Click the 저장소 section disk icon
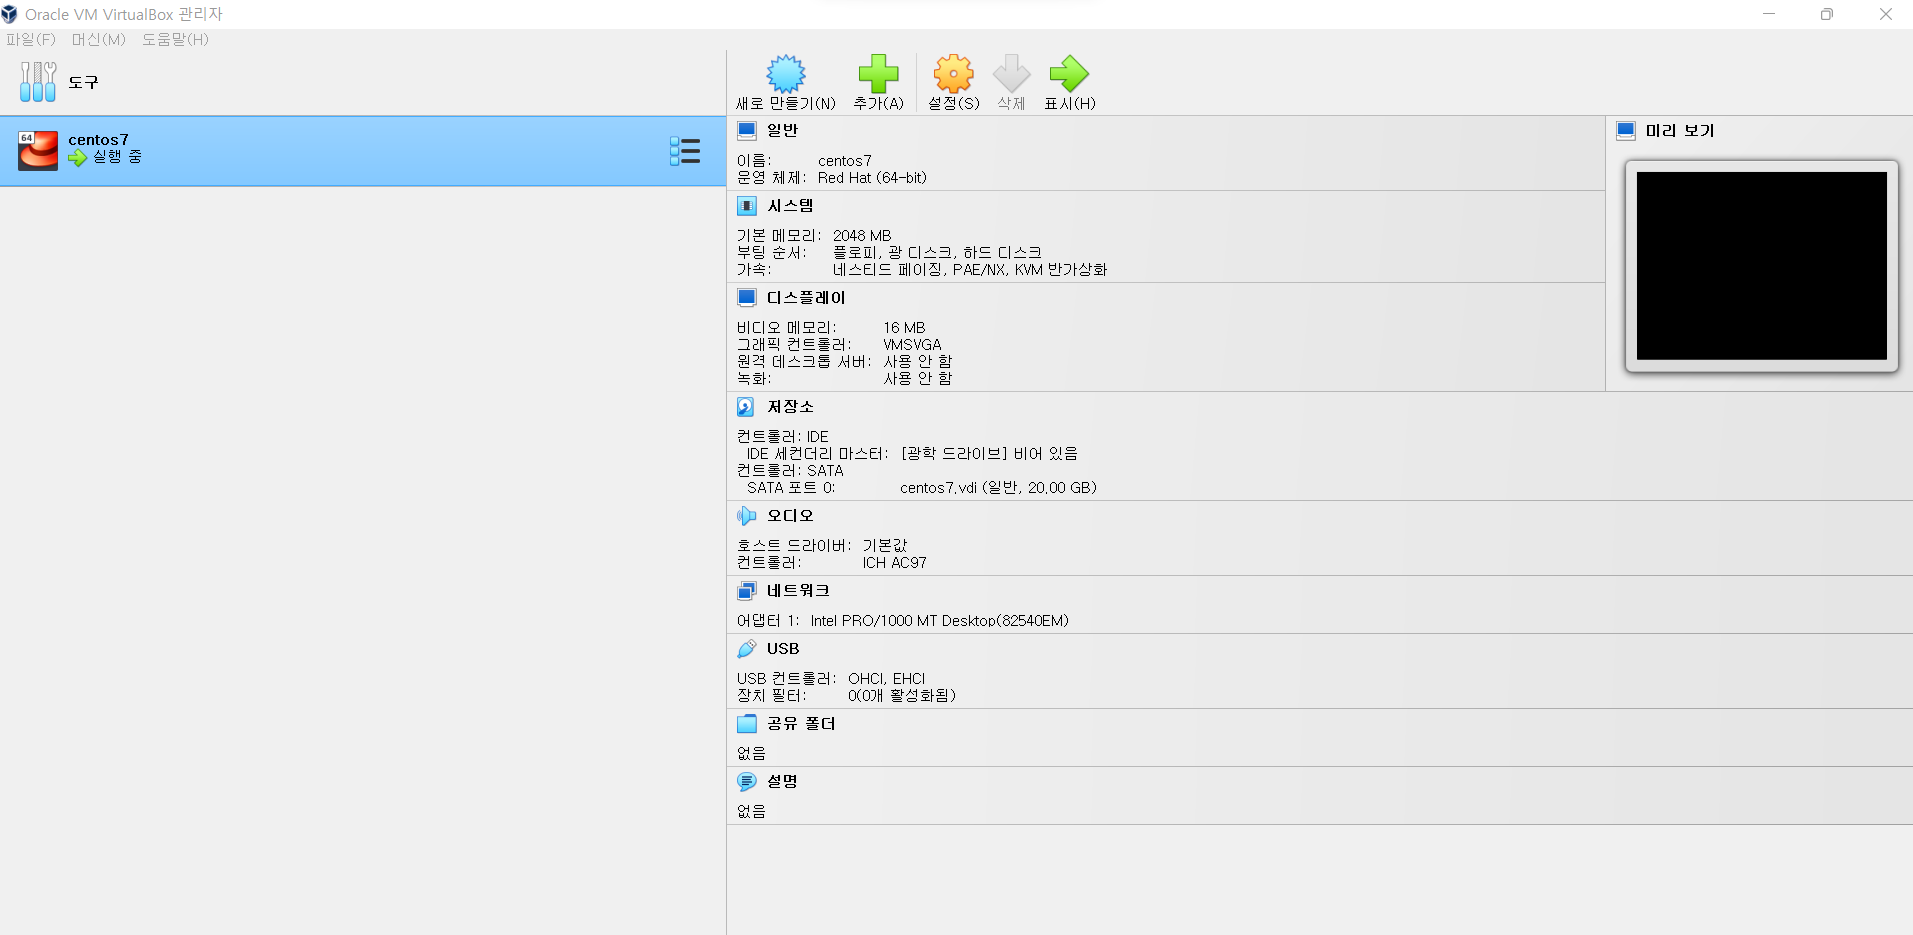 click(746, 406)
